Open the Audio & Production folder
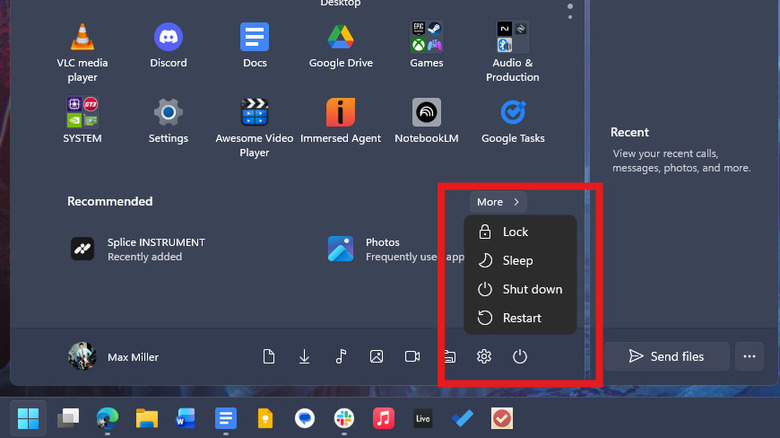780x438 pixels. [512, 52]
